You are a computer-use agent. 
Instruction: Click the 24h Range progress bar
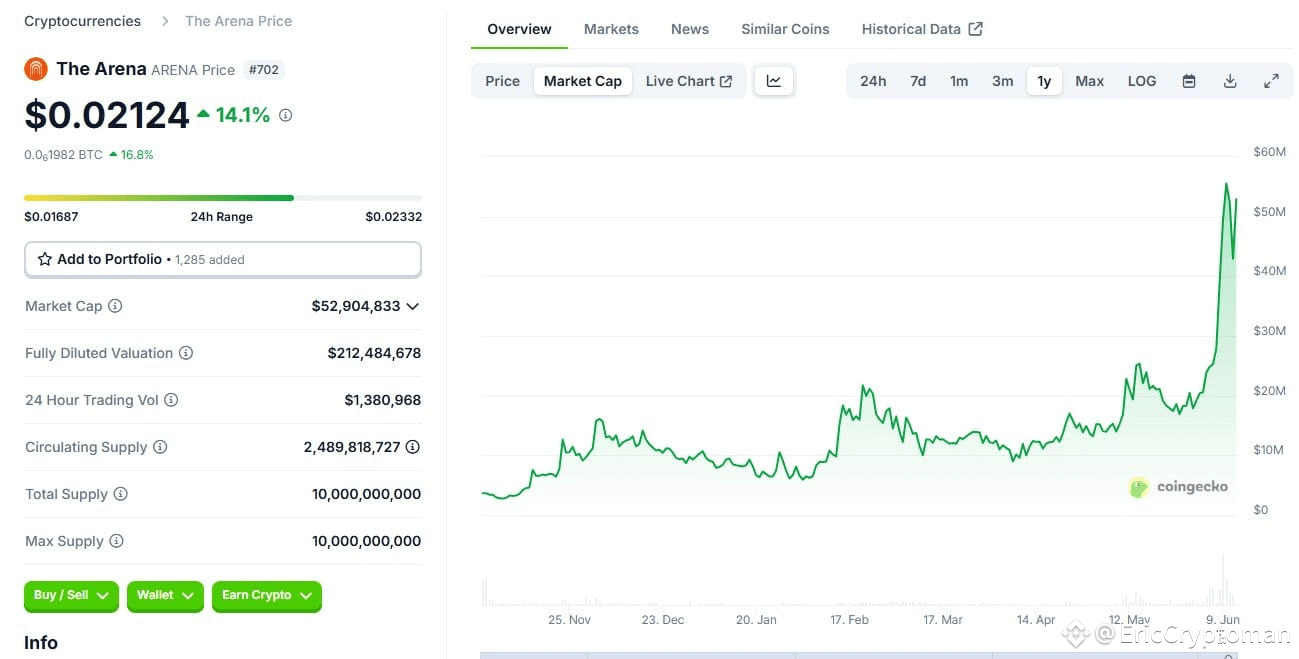[223, 198]
